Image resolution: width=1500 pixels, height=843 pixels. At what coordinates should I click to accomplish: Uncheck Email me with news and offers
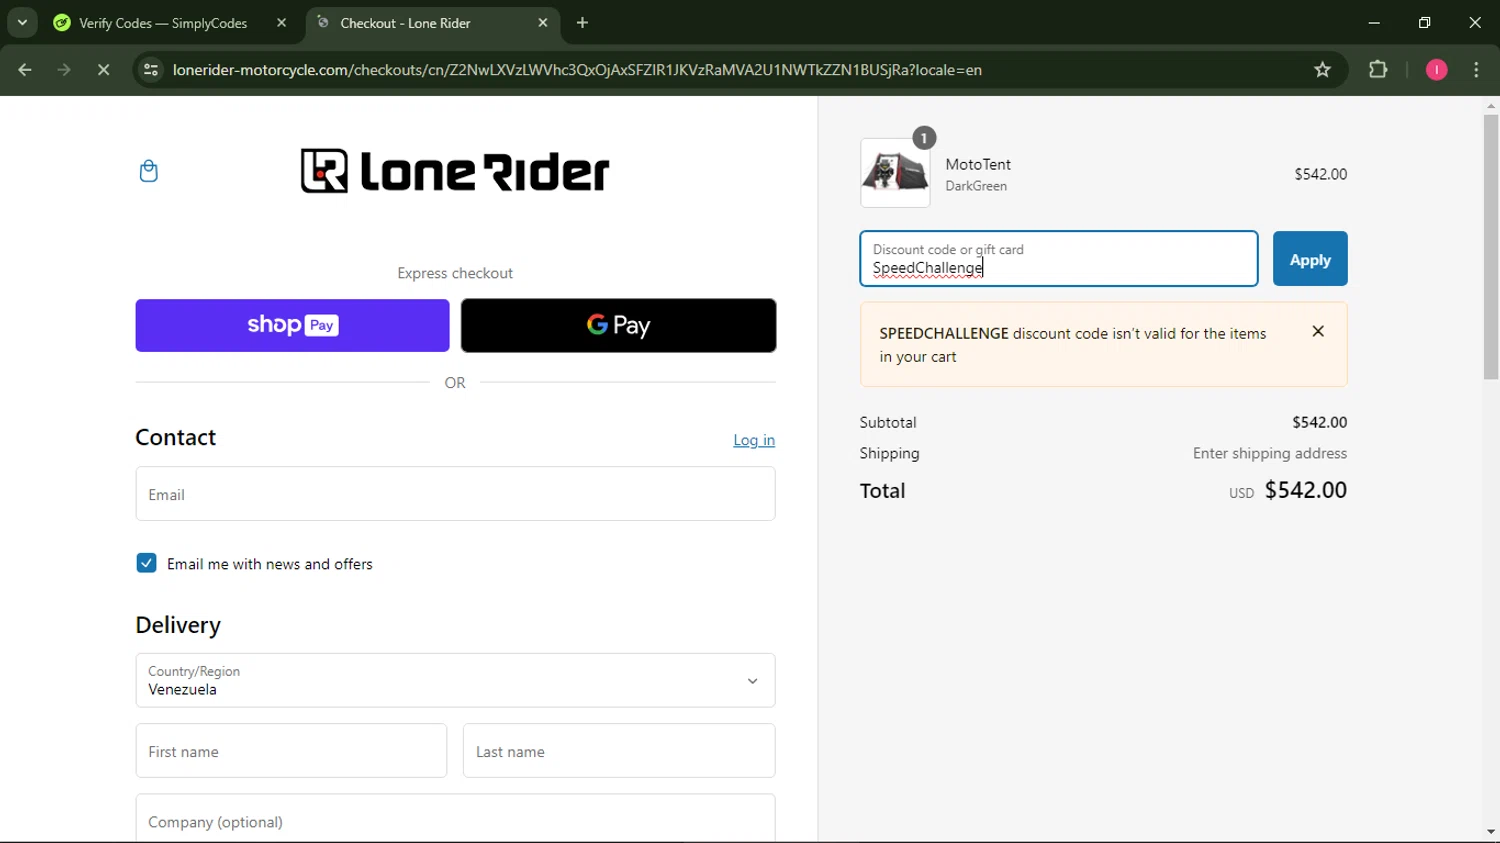tap(146, 563)
